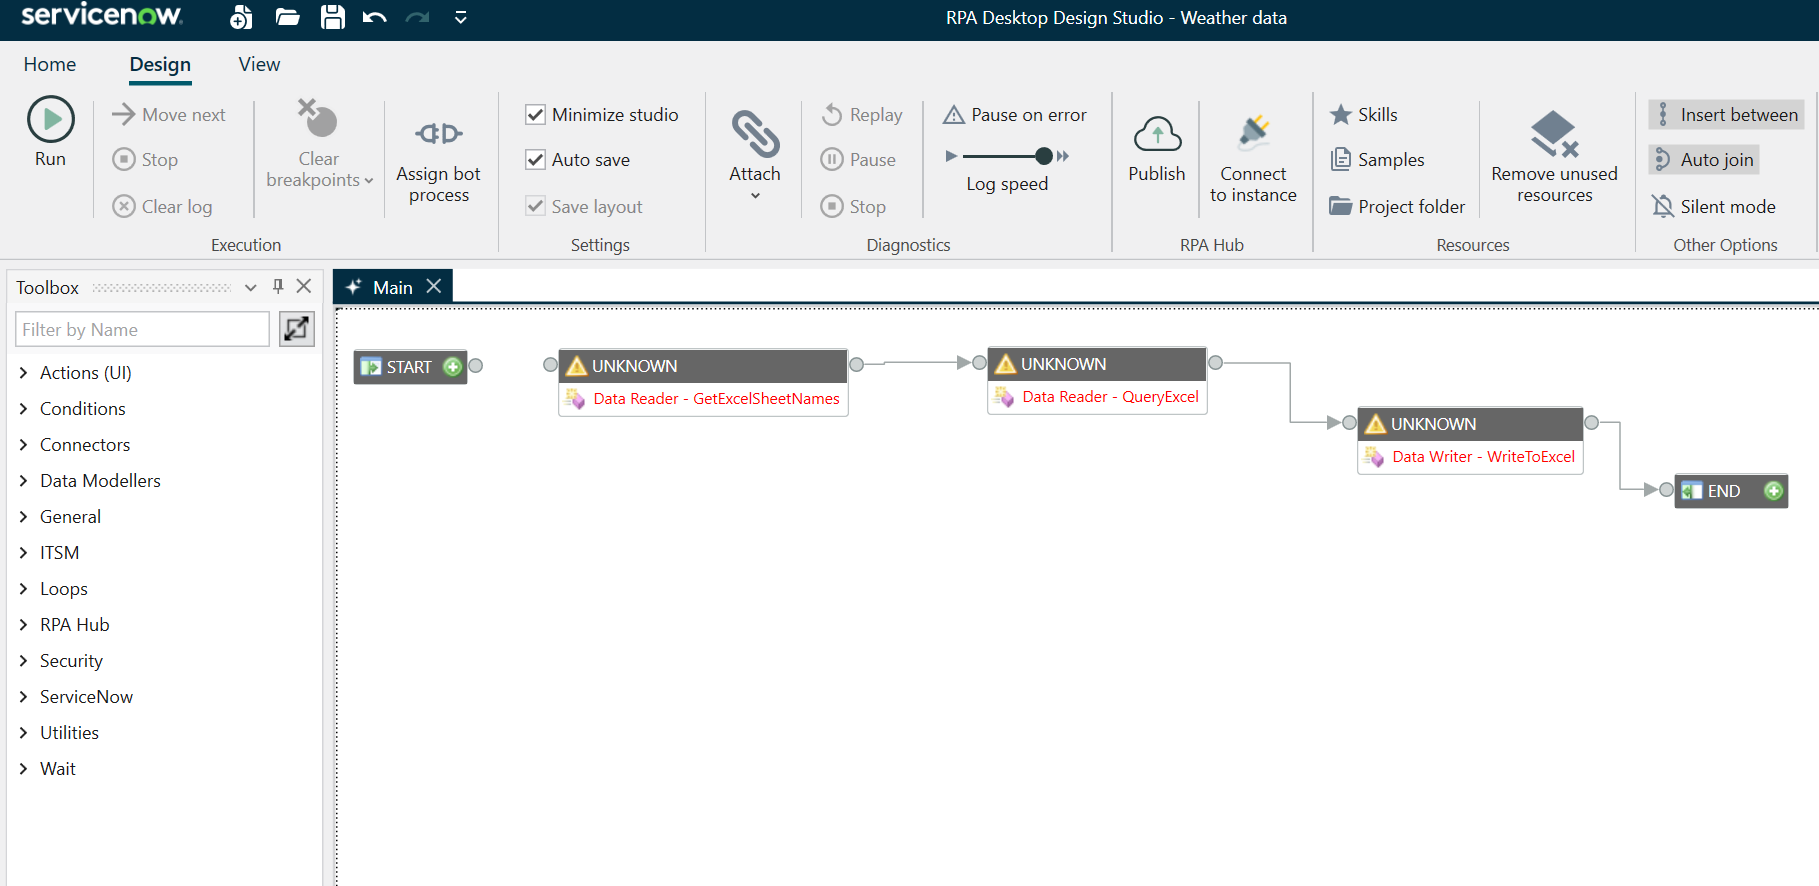Toggle Insert between option
The height and width of the screenshot is (886, 1819).
pos(1727,115)
